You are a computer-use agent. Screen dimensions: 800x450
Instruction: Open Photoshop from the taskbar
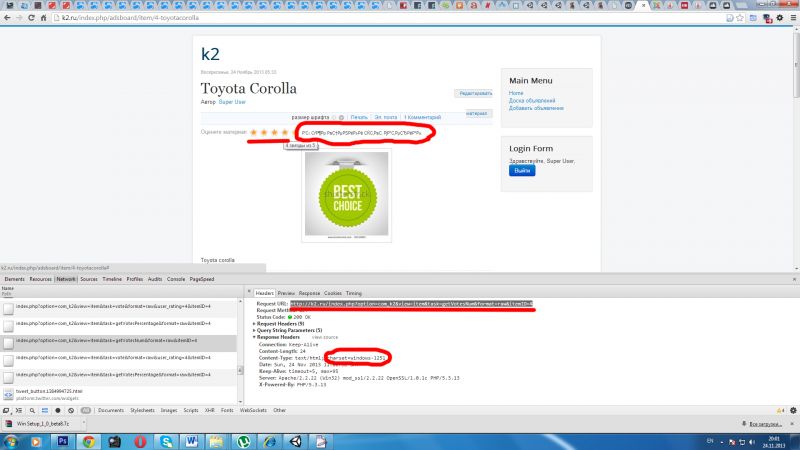pos(63,441)
